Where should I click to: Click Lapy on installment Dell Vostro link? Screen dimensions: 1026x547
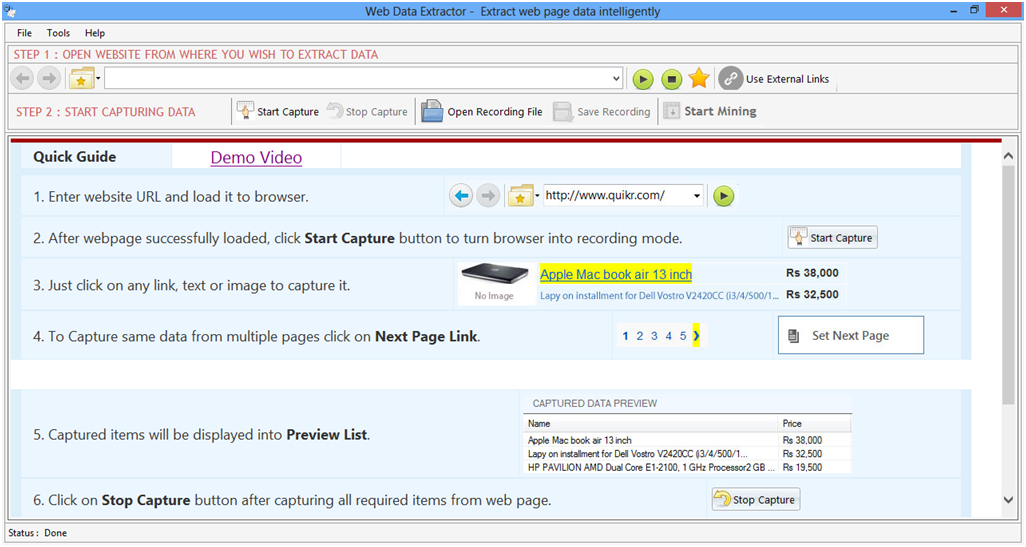click(x=659, y=296)
